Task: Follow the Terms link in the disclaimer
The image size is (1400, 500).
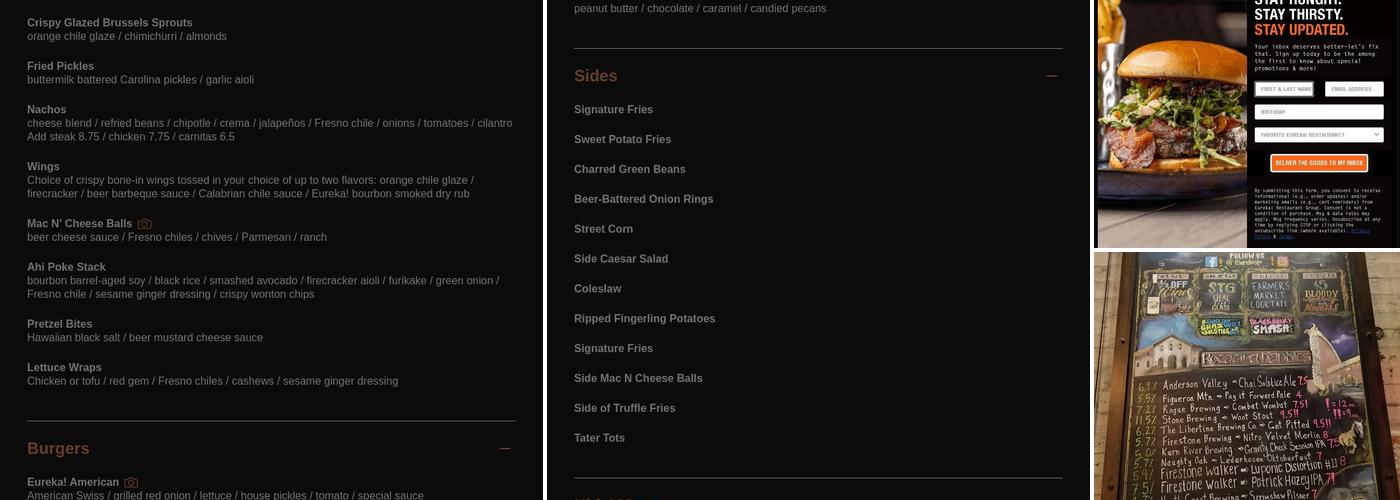Action: [x=1286, y=237]
